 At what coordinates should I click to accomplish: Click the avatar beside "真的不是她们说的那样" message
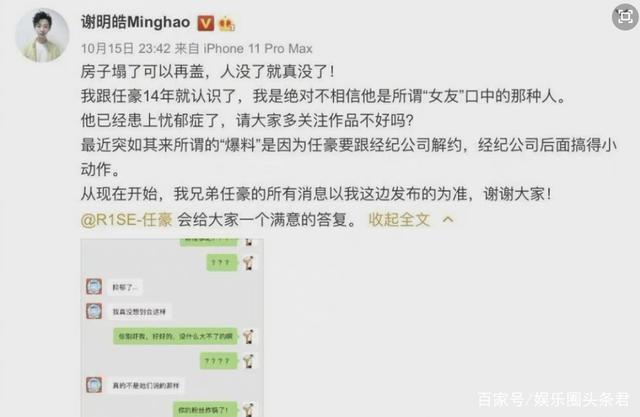pos(94,385)
